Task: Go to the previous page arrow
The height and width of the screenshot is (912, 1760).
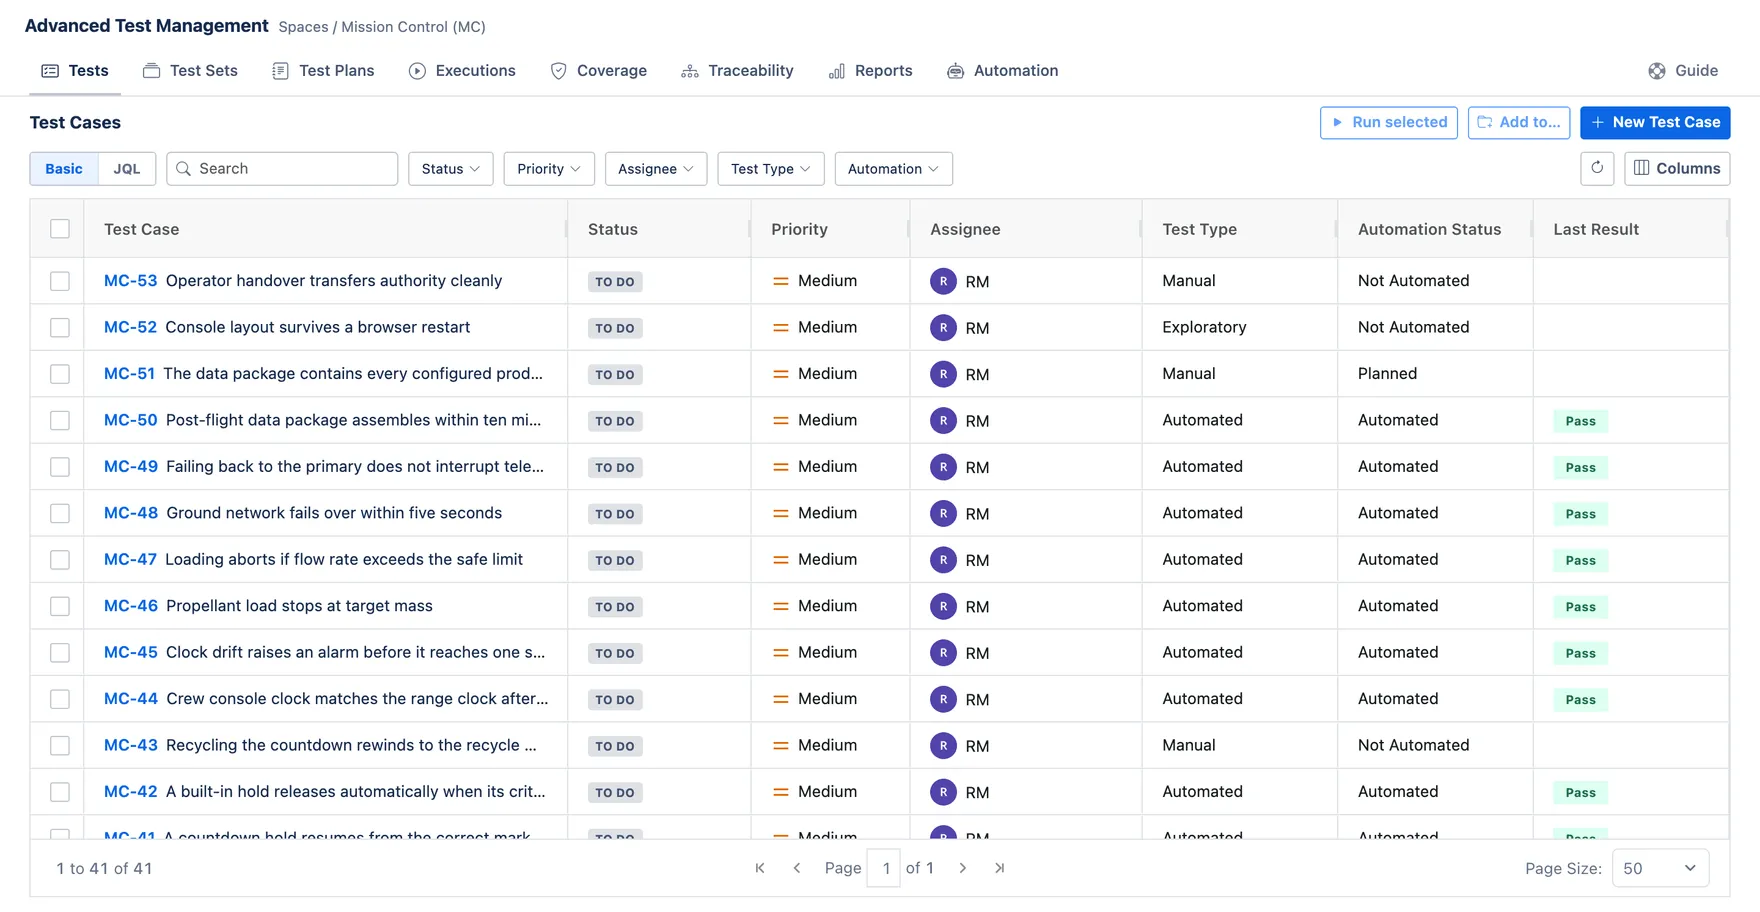Action: tap(797, 868)
